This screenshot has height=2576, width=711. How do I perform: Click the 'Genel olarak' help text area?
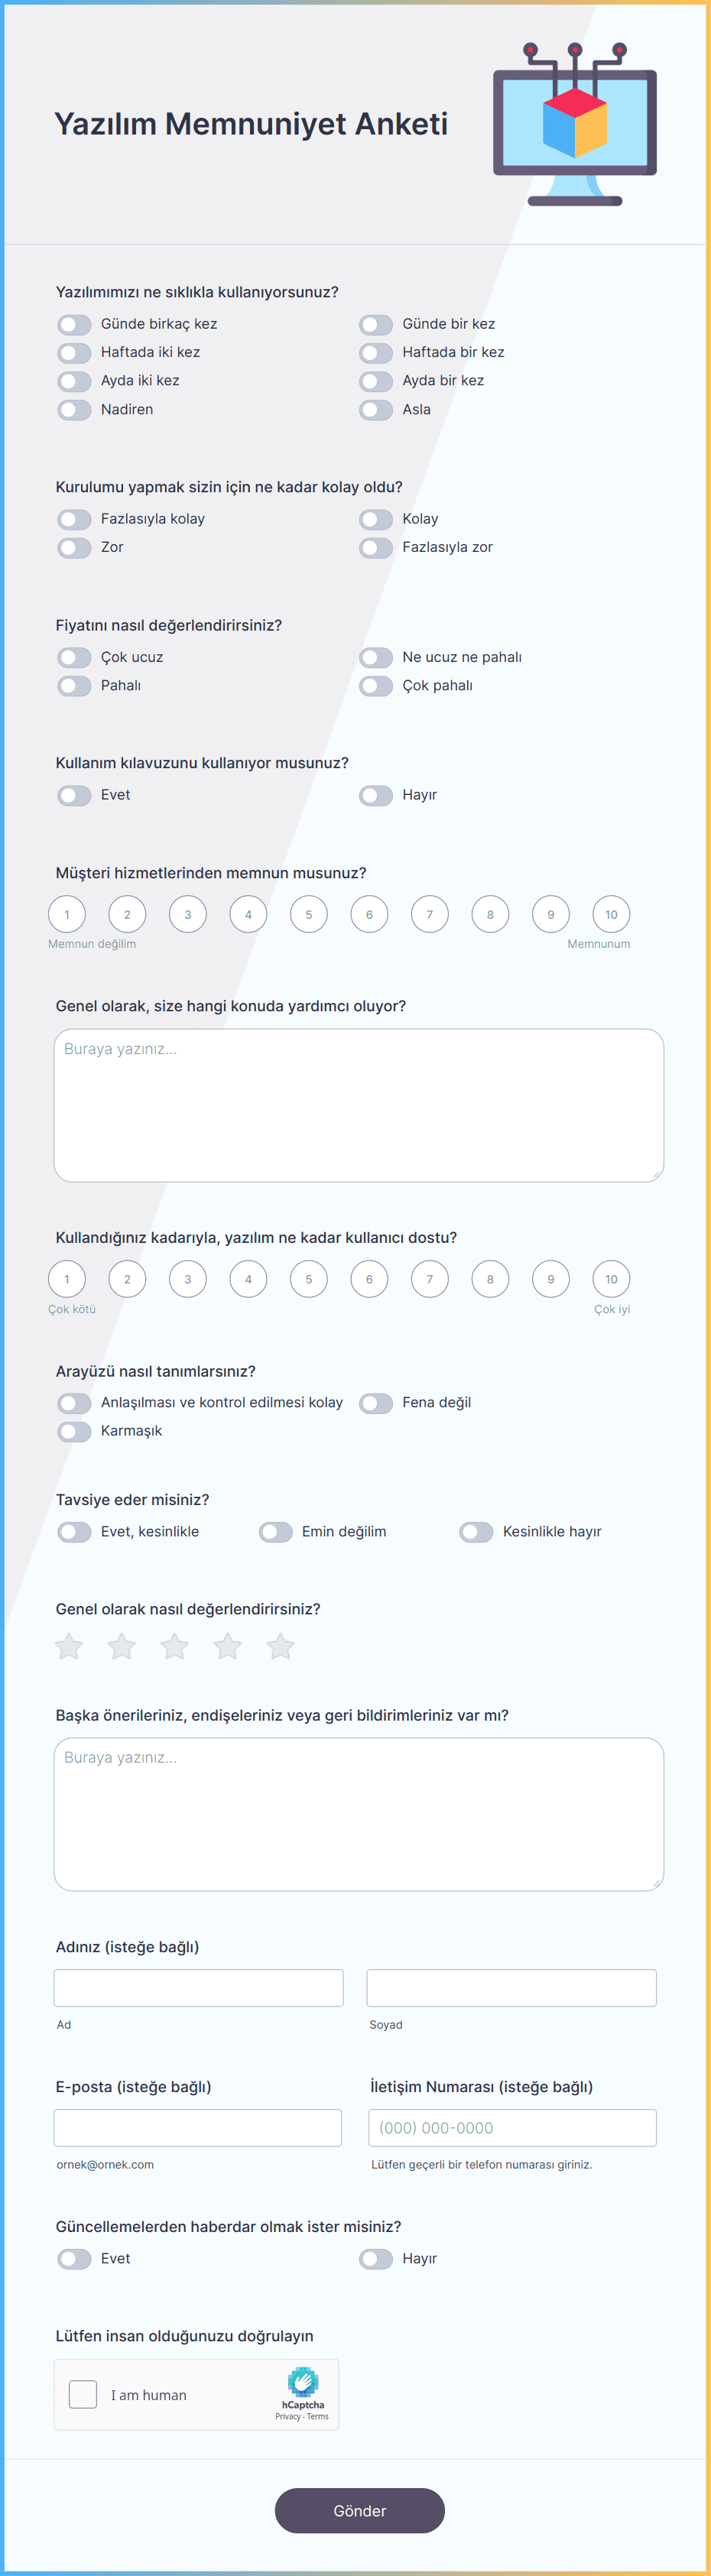point(359,1106)
